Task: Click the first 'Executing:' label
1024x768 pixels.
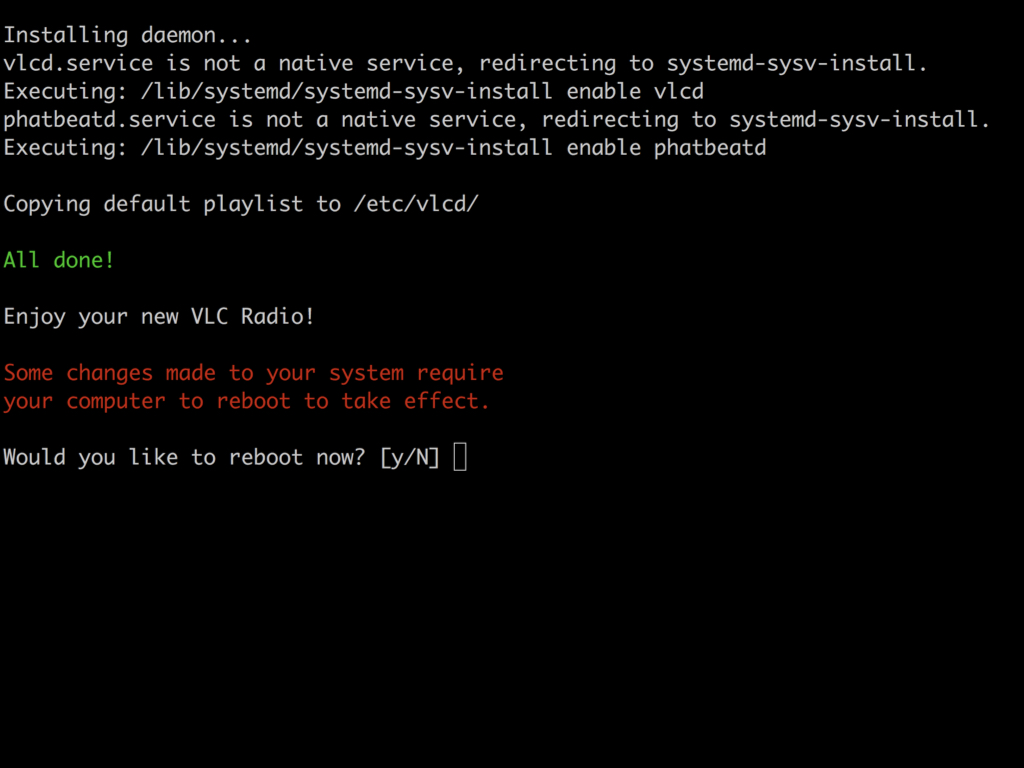Action: coord(65,91)
